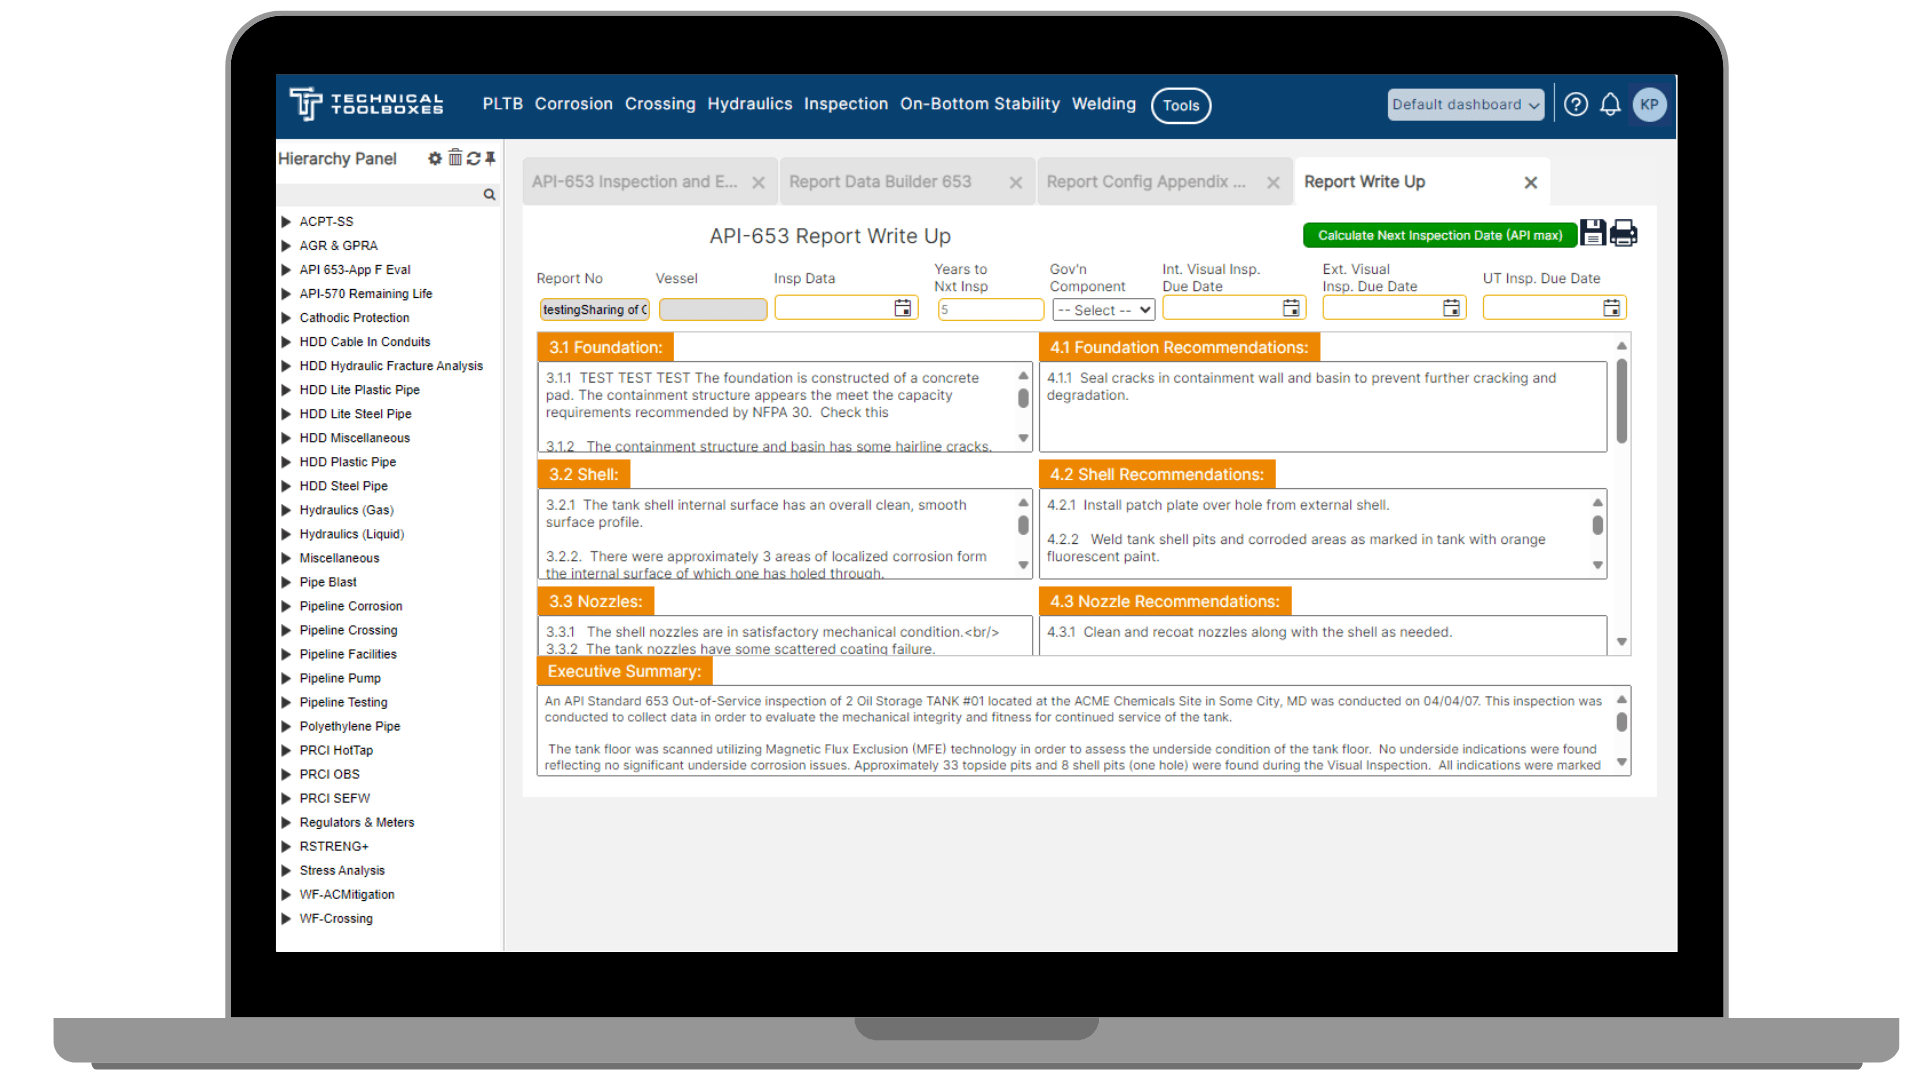1920x1080 pixels.
Task: Open the Gov'n Component Select dropdown
Action: (1103, 310)
